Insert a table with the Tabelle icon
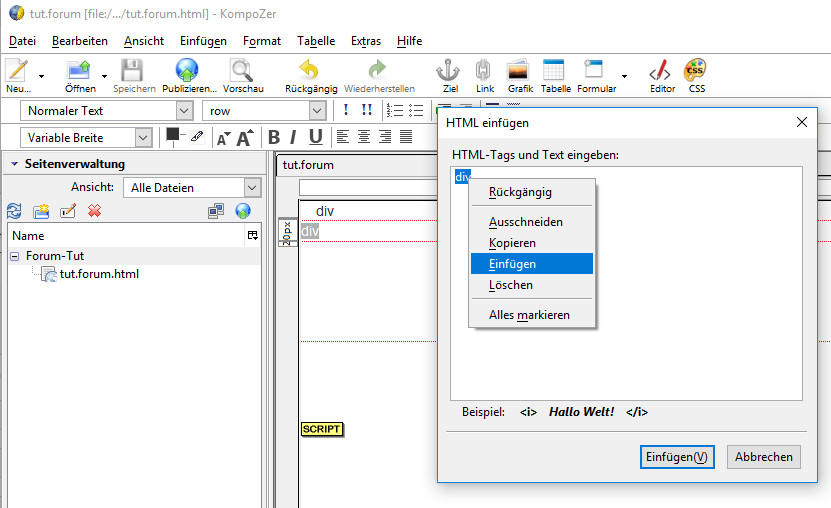831x508 pixels. tap(555, 71)
